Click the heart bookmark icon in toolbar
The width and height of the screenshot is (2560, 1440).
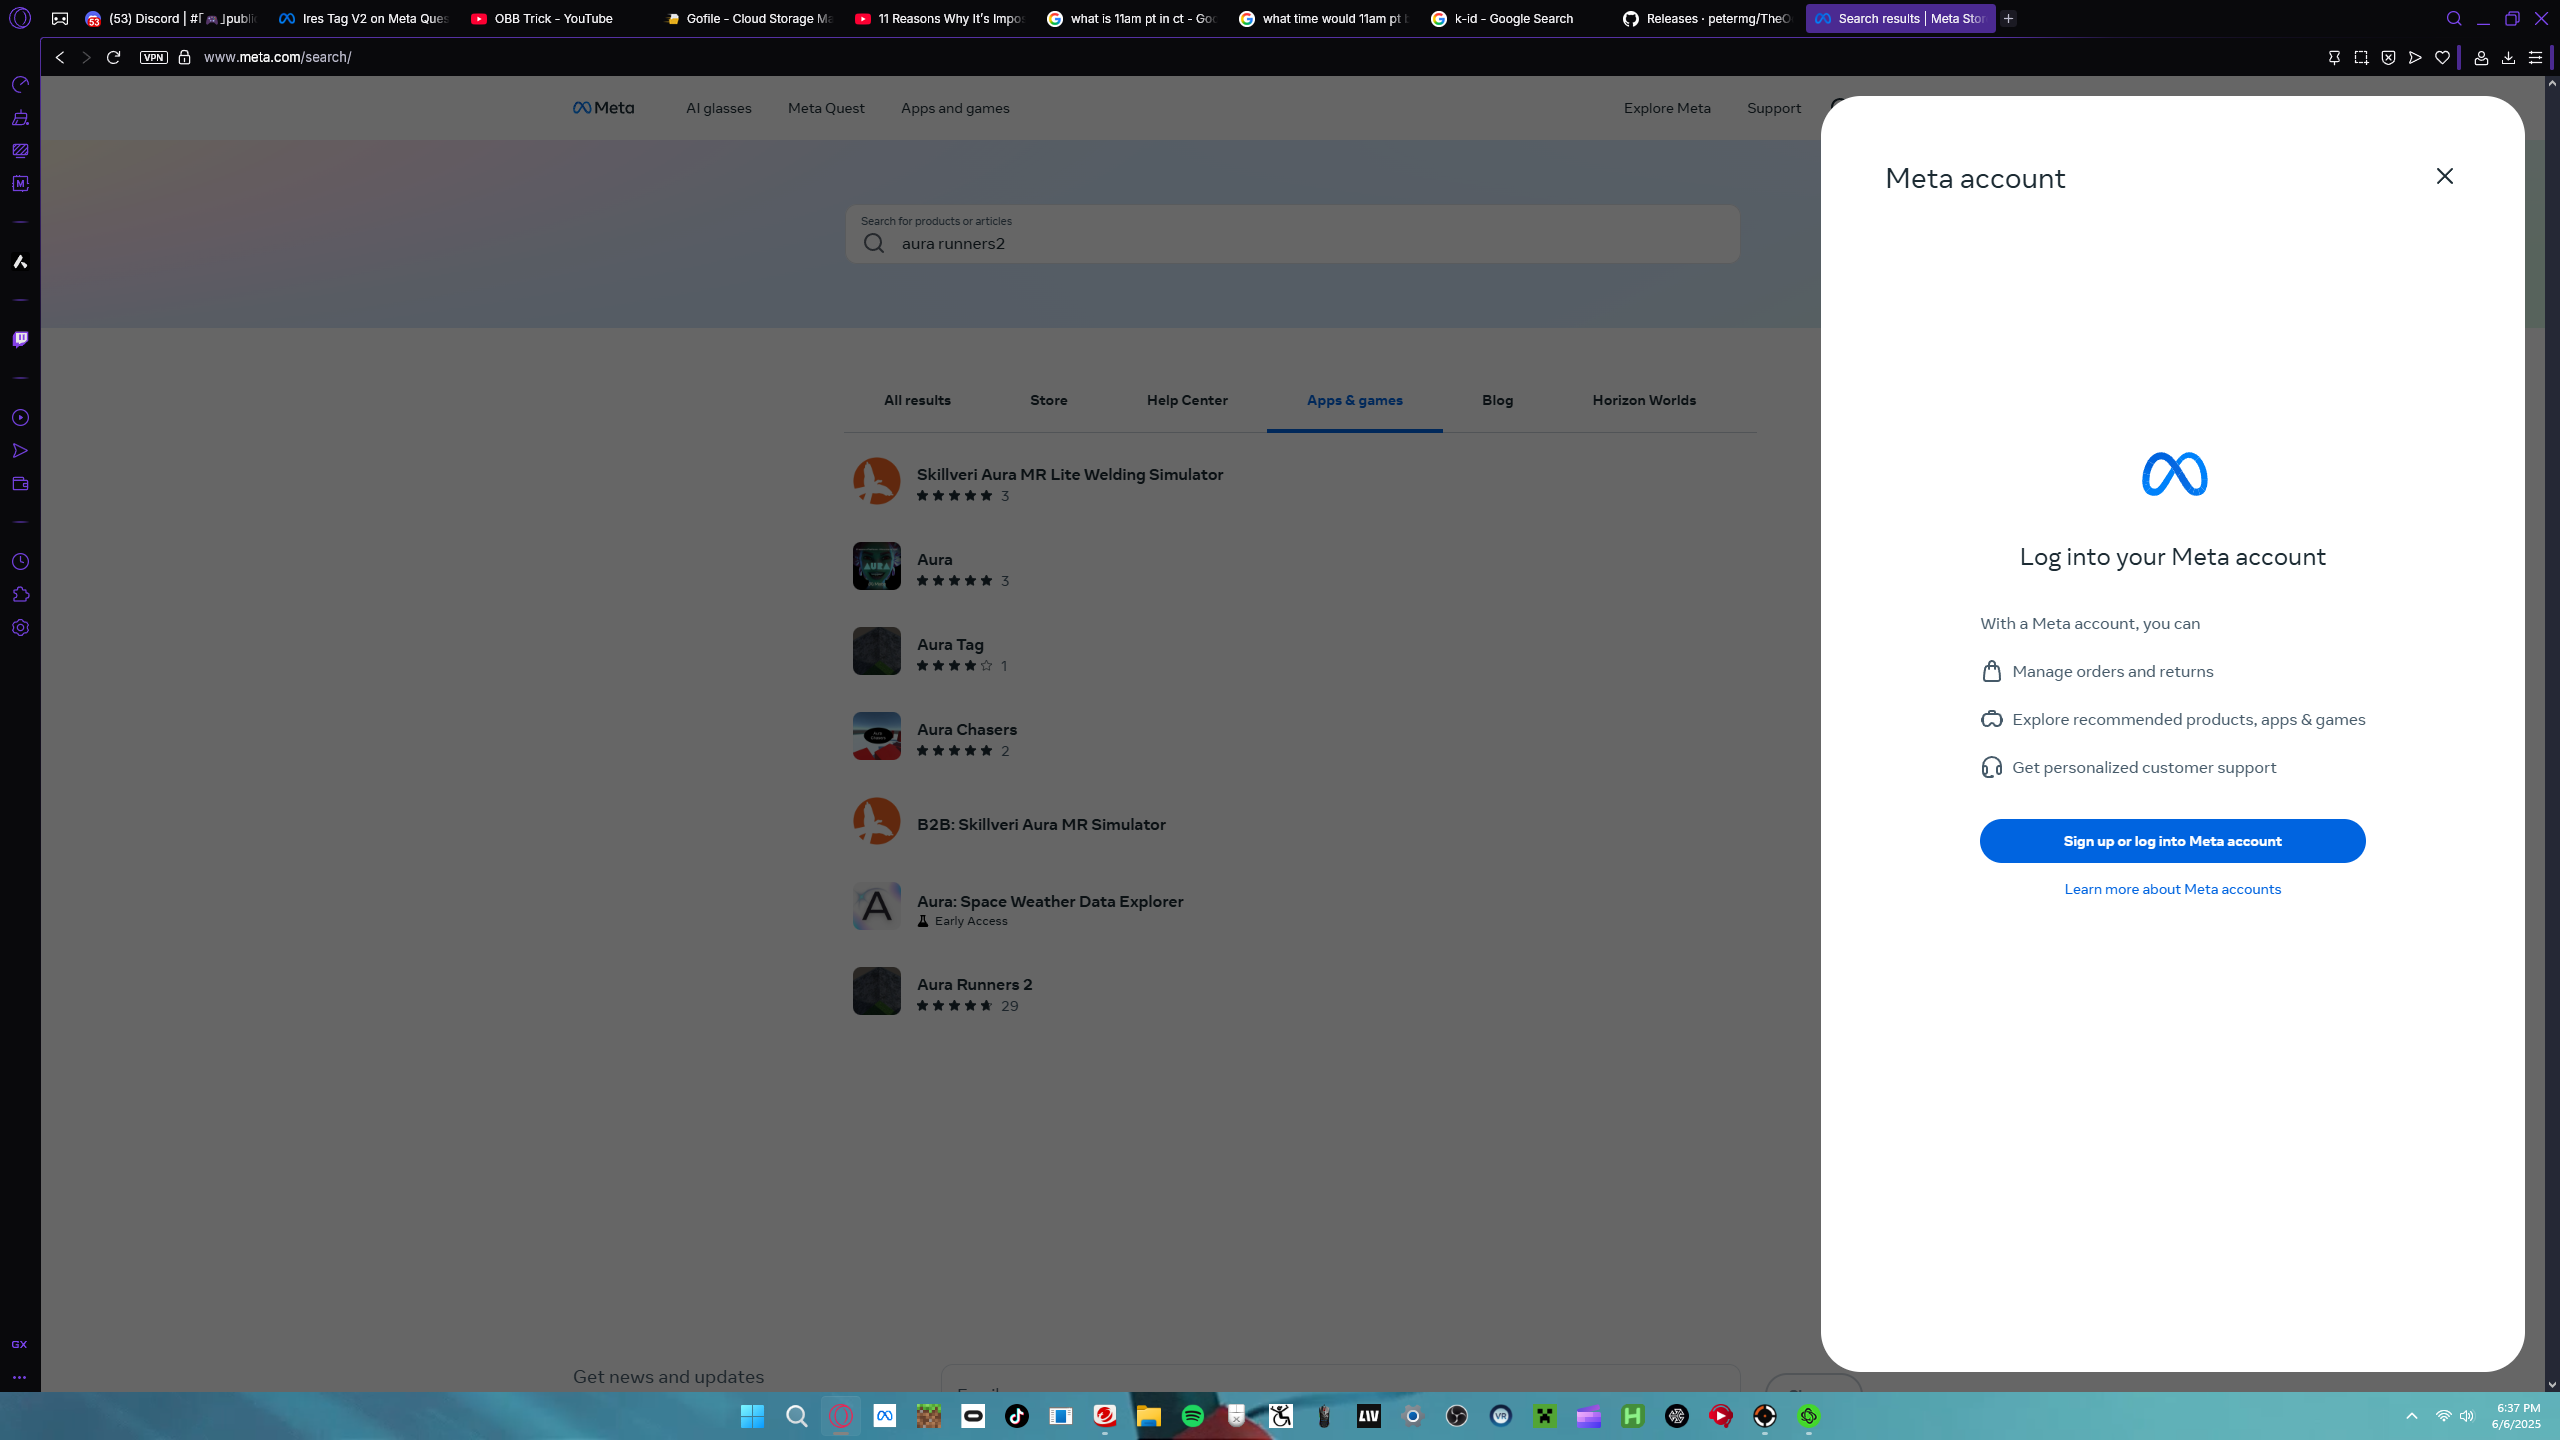point(2442,58)
